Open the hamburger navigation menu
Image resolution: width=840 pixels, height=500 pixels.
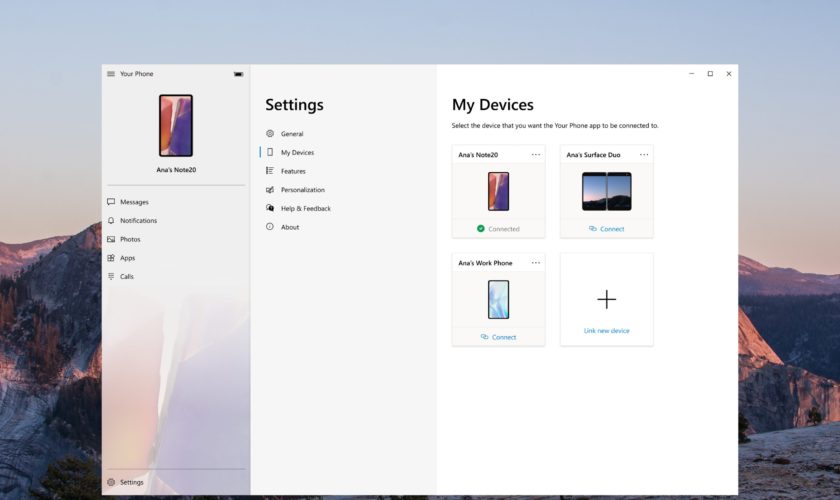[x=111, y=74]
